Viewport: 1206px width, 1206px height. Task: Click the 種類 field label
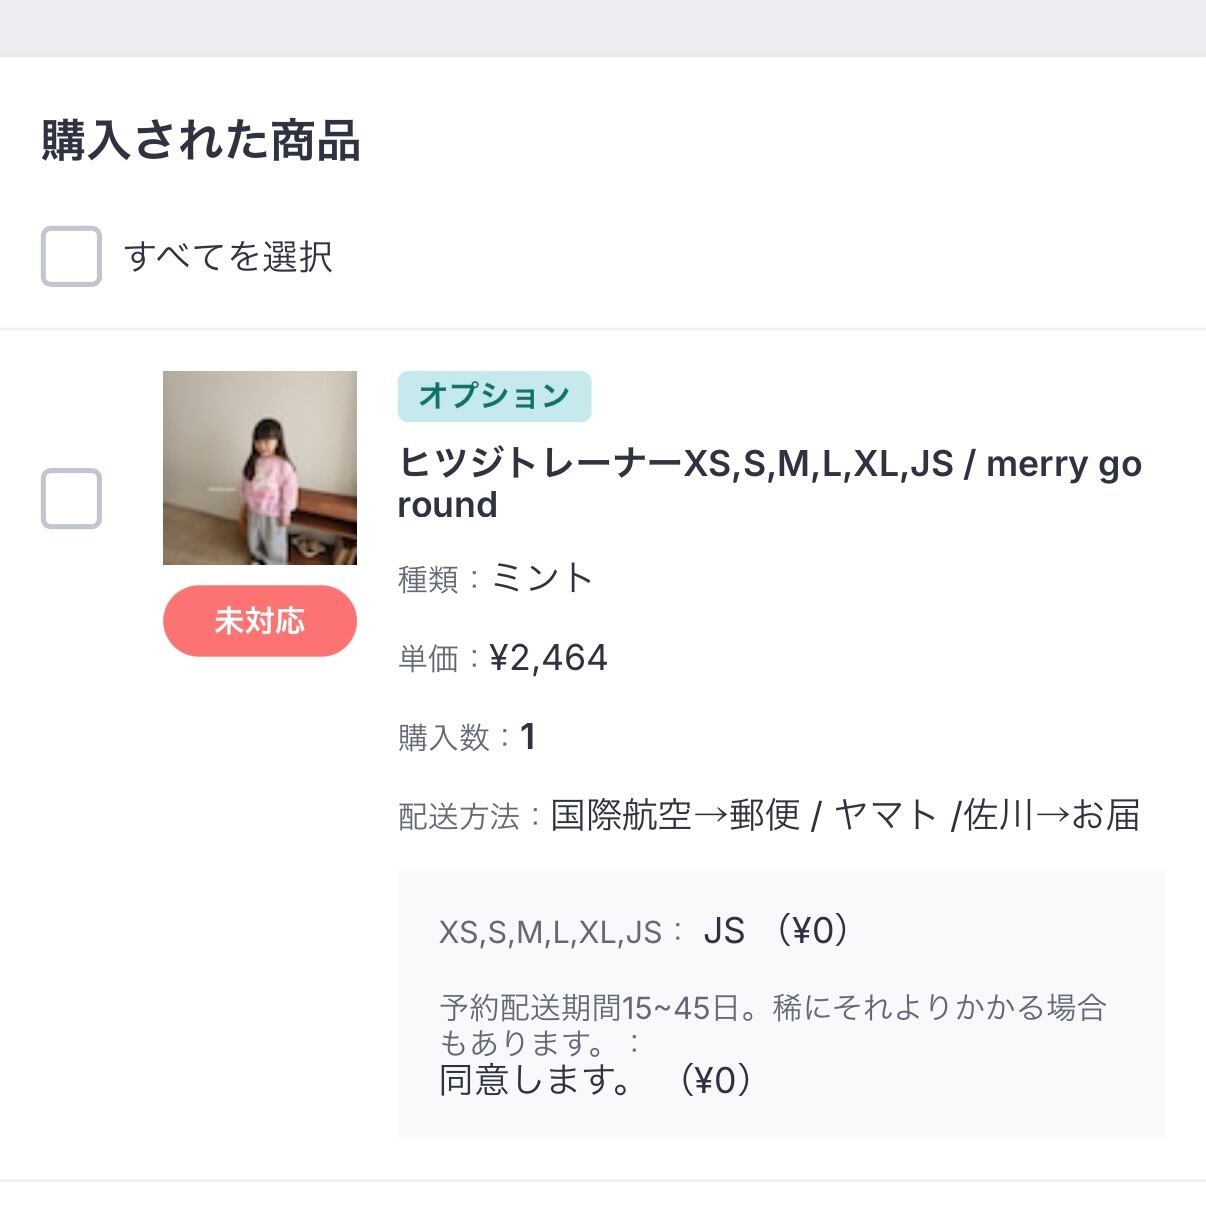[x=428, y=579]
